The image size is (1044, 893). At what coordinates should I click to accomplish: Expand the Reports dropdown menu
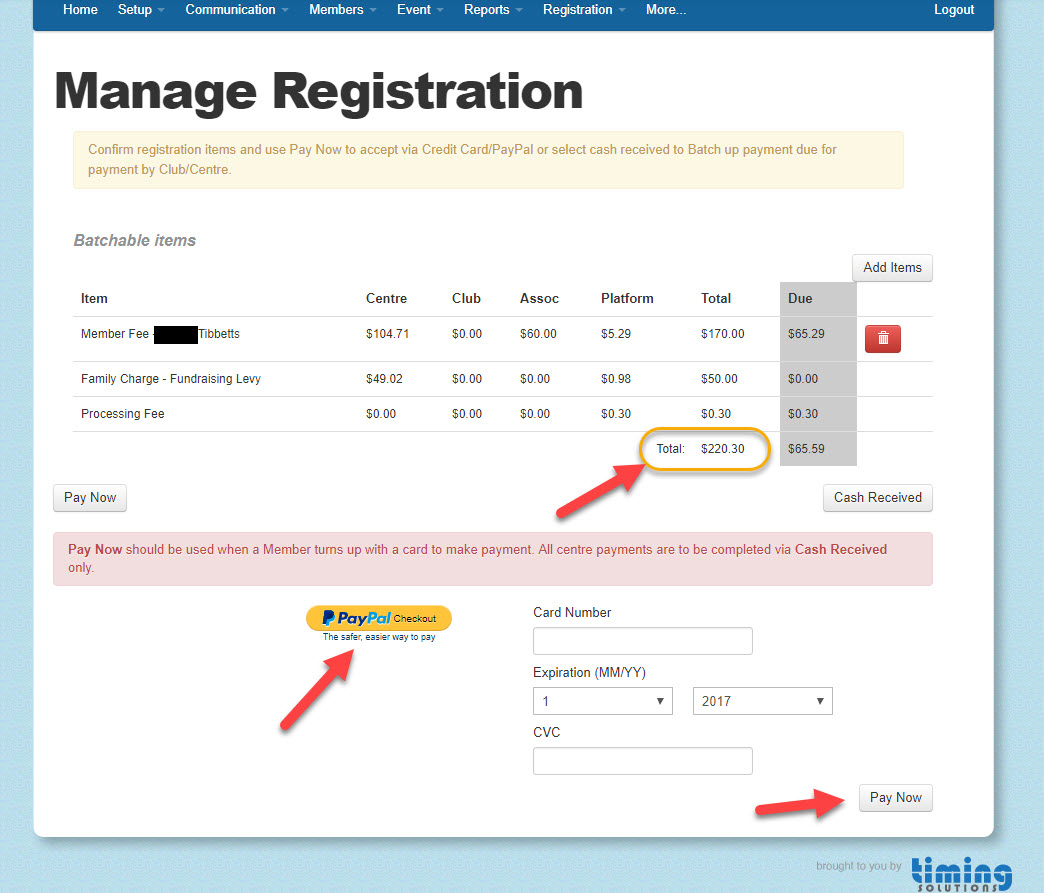(x=493, y=10)
